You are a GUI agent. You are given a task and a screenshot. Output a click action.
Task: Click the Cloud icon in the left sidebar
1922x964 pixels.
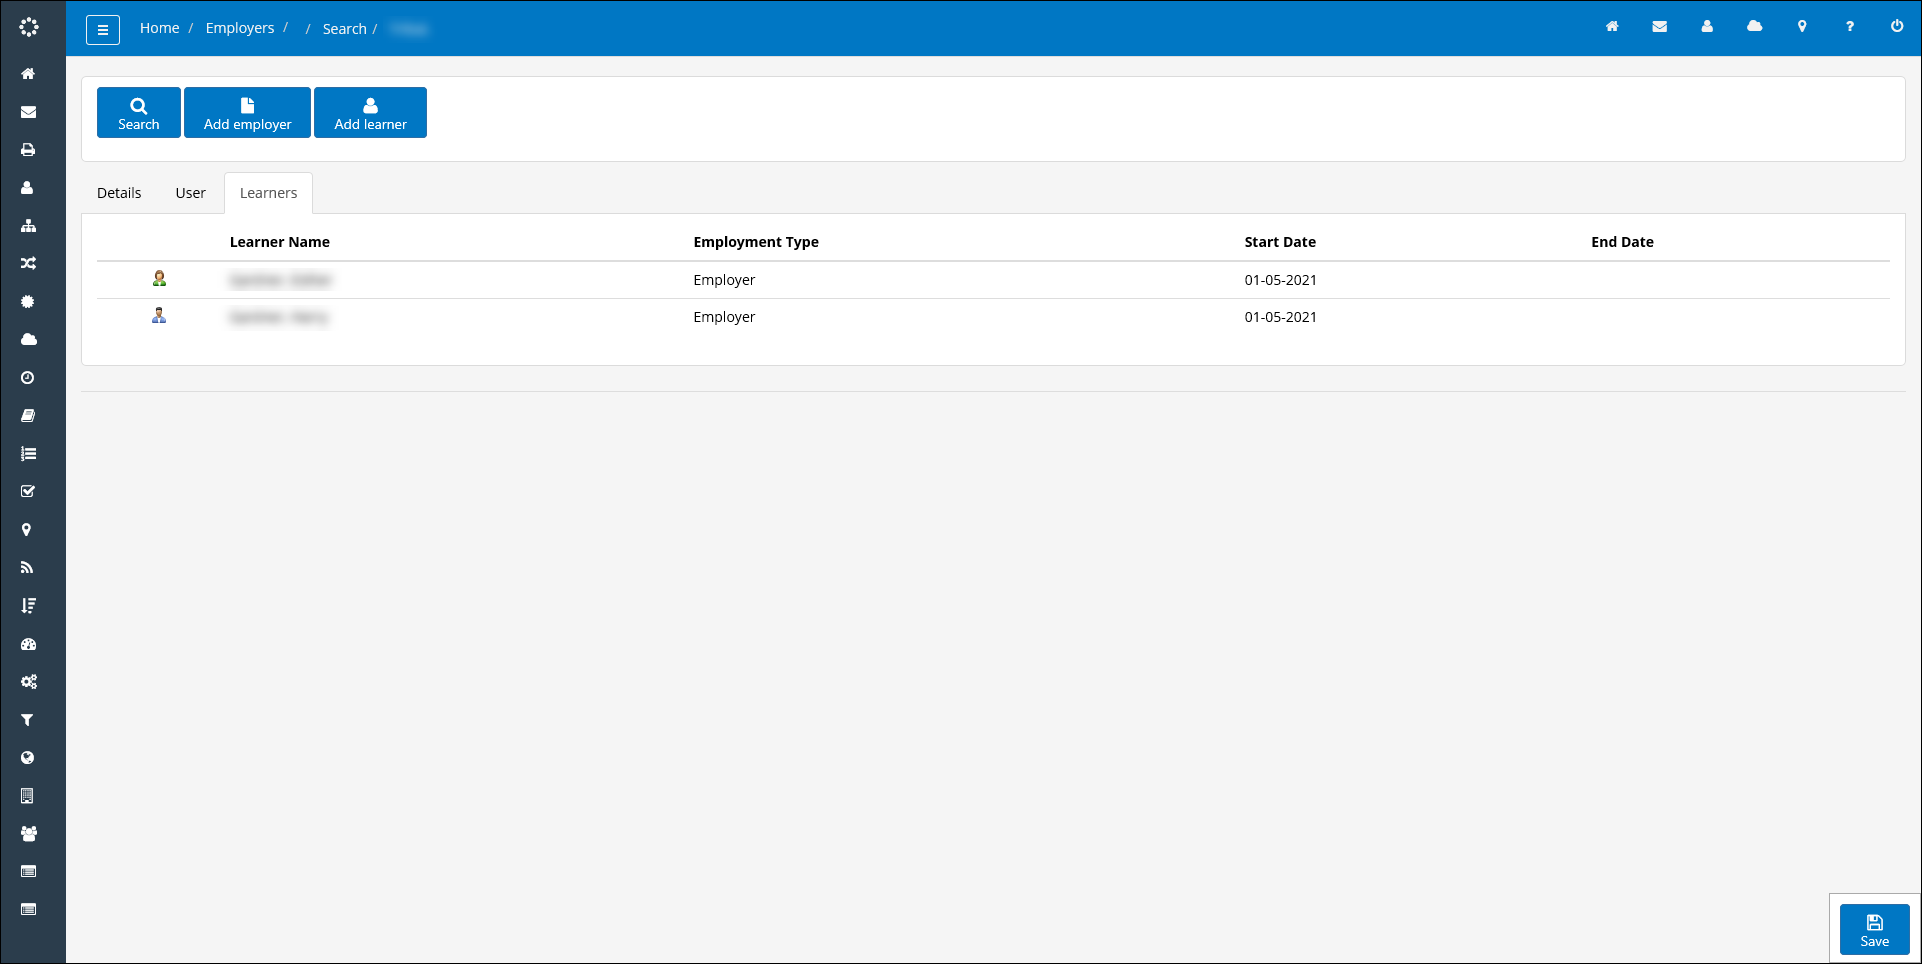(x=27, y=339)
